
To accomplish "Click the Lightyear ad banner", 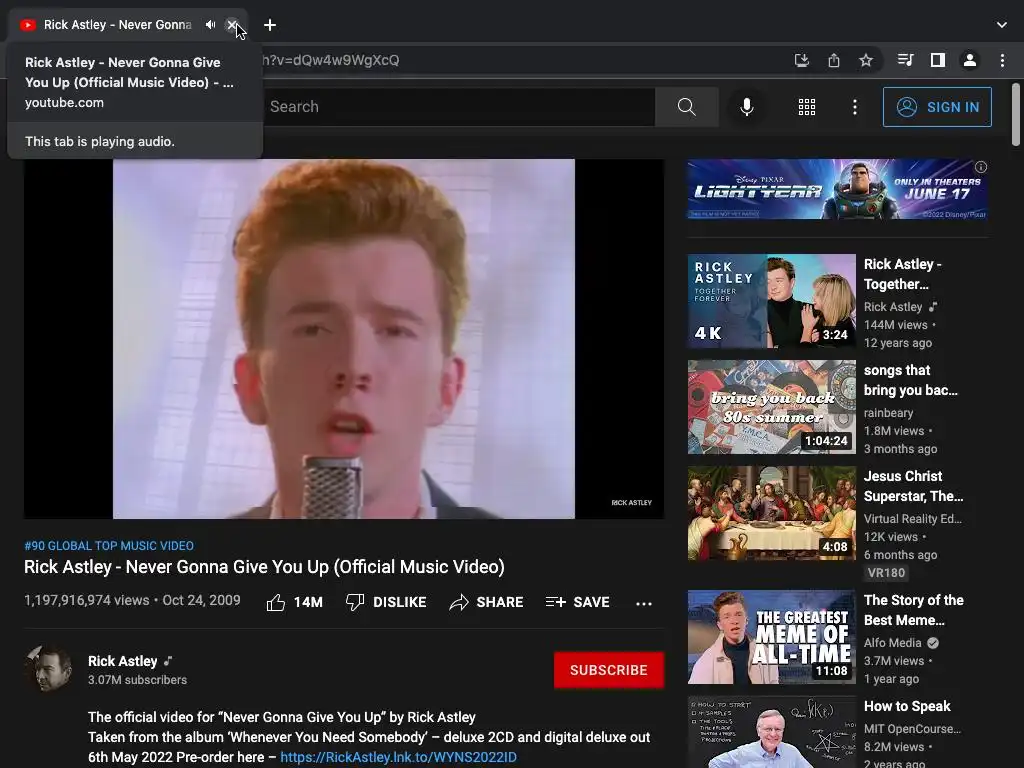I will pyautogui.click(x=837, y=189).
